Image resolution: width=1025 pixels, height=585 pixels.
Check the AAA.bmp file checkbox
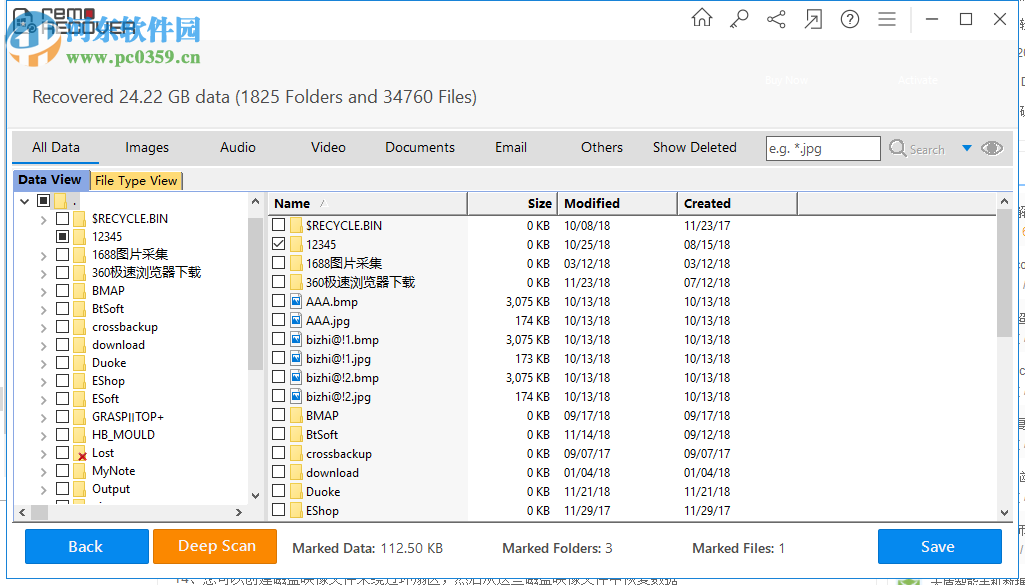pyautogui.click(x=278, y=301)
